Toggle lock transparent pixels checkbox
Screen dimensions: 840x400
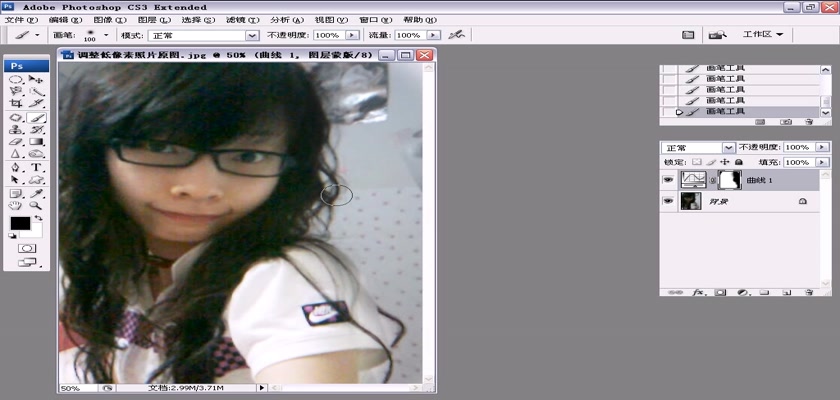pos(697,162)
